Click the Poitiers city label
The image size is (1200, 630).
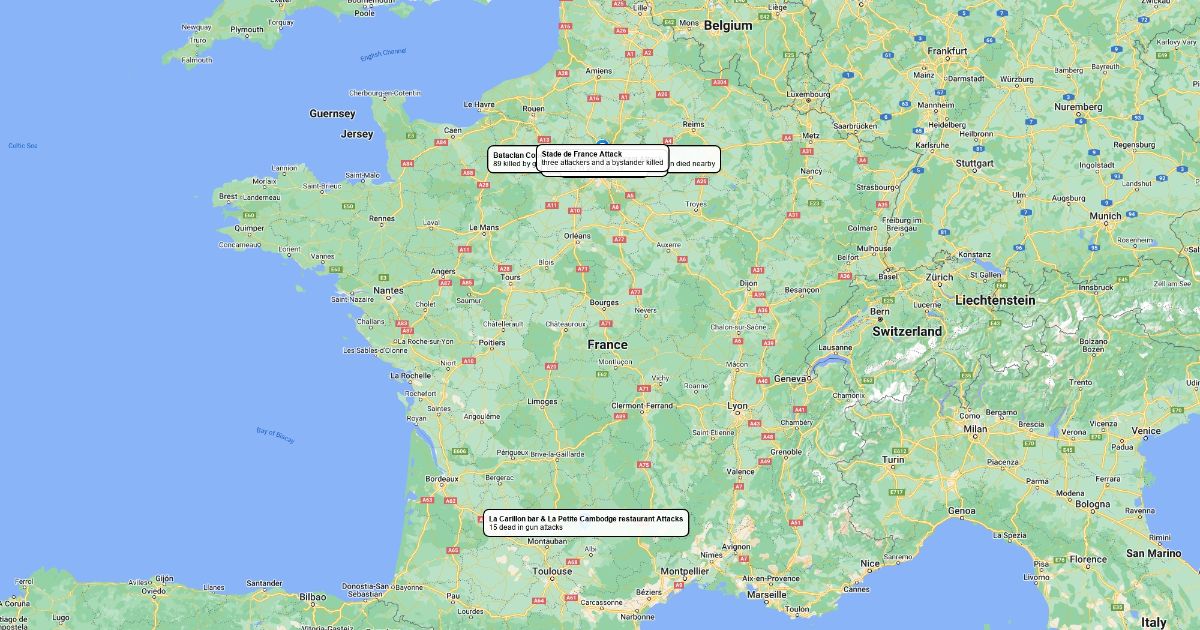[x=492, y=342]
